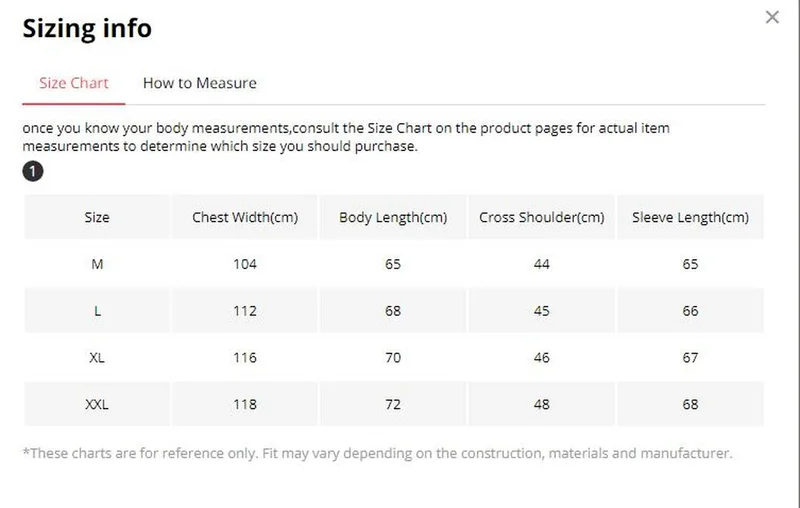The height and width of the screenshot is (508, 800).
Task: Close the Sizing info dialog
Action: click(x=772, y=17)
